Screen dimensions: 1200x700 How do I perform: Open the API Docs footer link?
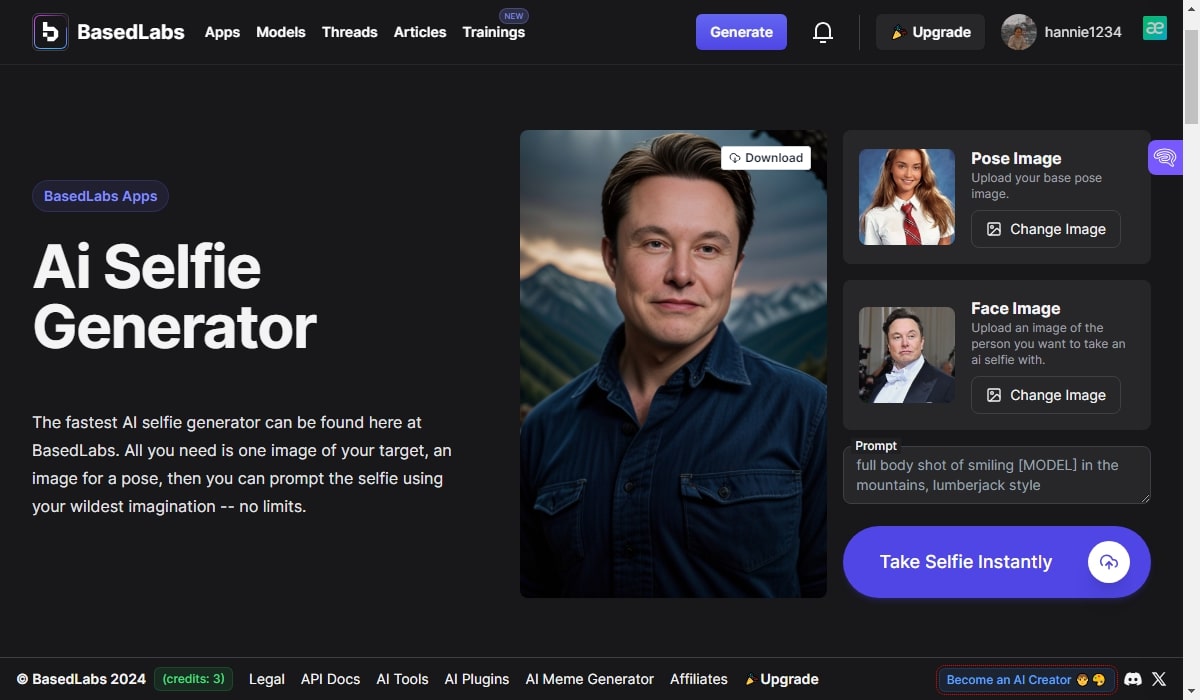coord(330,679)
